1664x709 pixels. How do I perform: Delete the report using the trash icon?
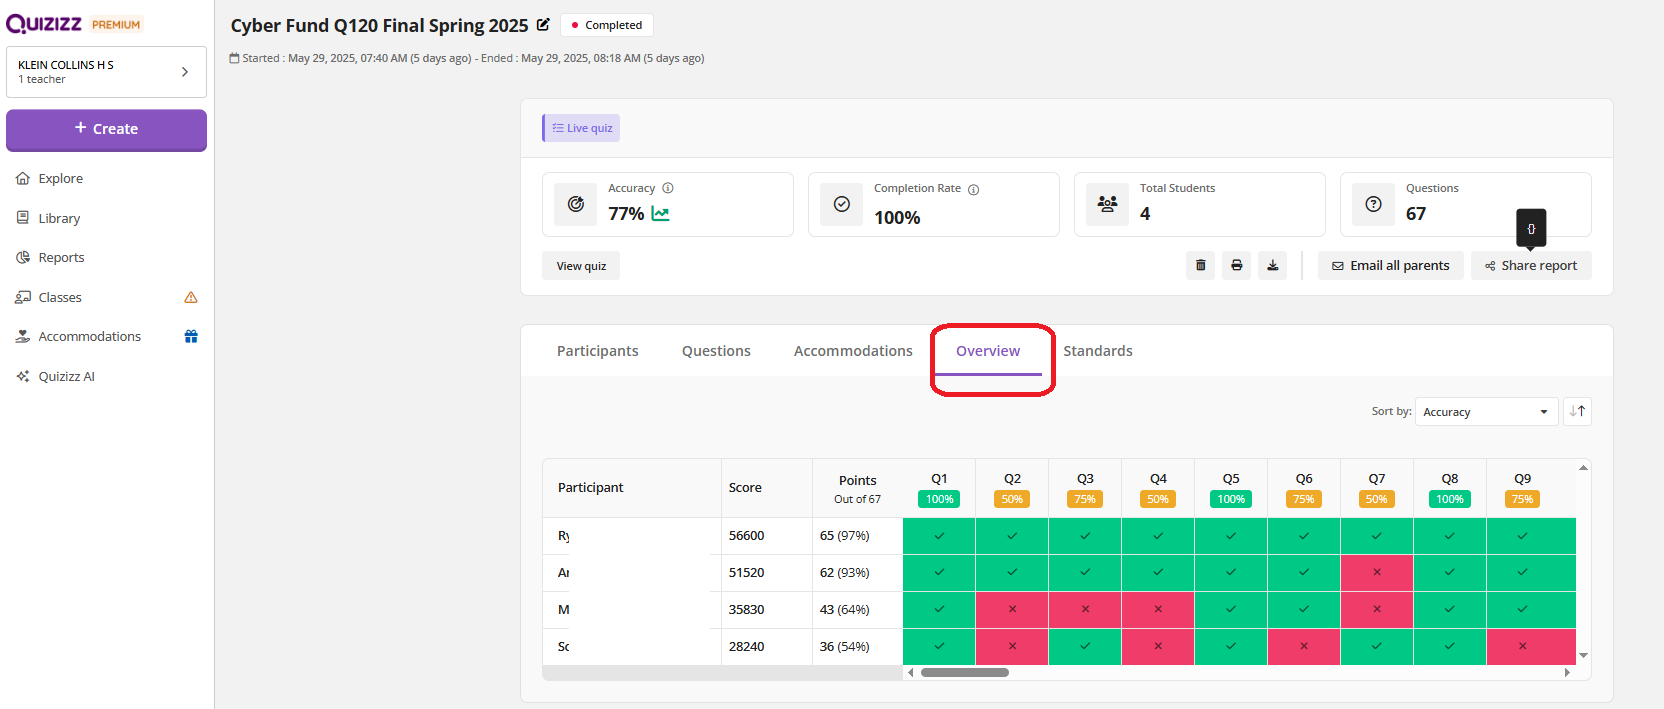point(1200,266)
